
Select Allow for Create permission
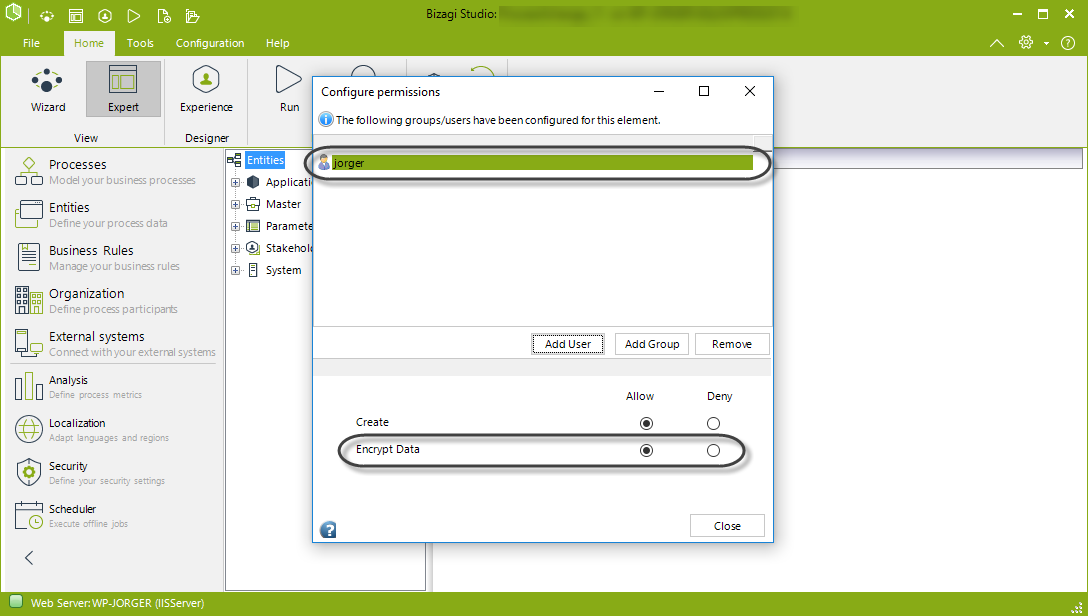tap(647, 423)
